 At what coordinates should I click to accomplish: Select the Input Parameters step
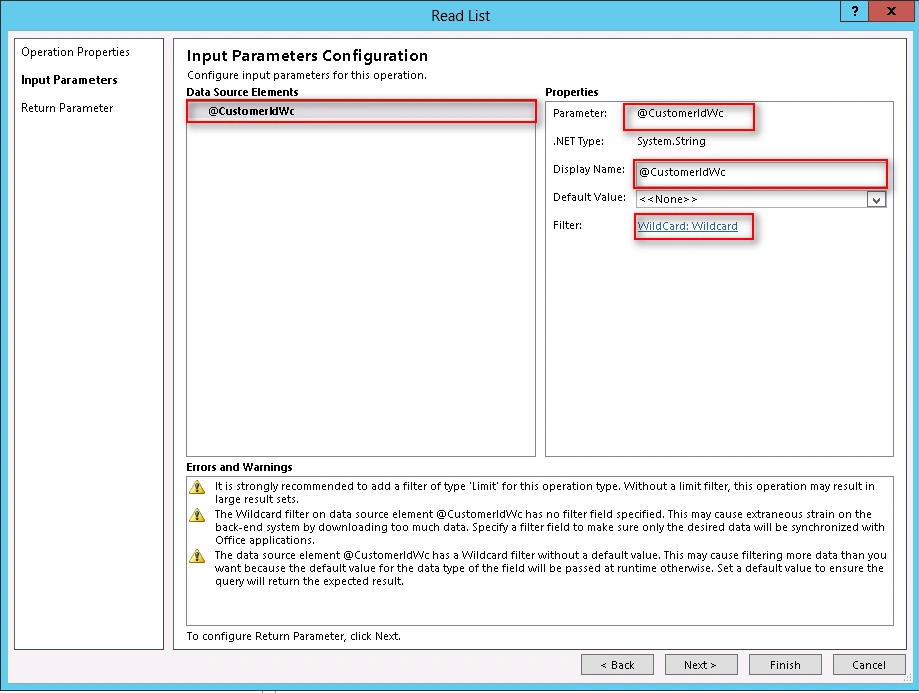[69, 80]
